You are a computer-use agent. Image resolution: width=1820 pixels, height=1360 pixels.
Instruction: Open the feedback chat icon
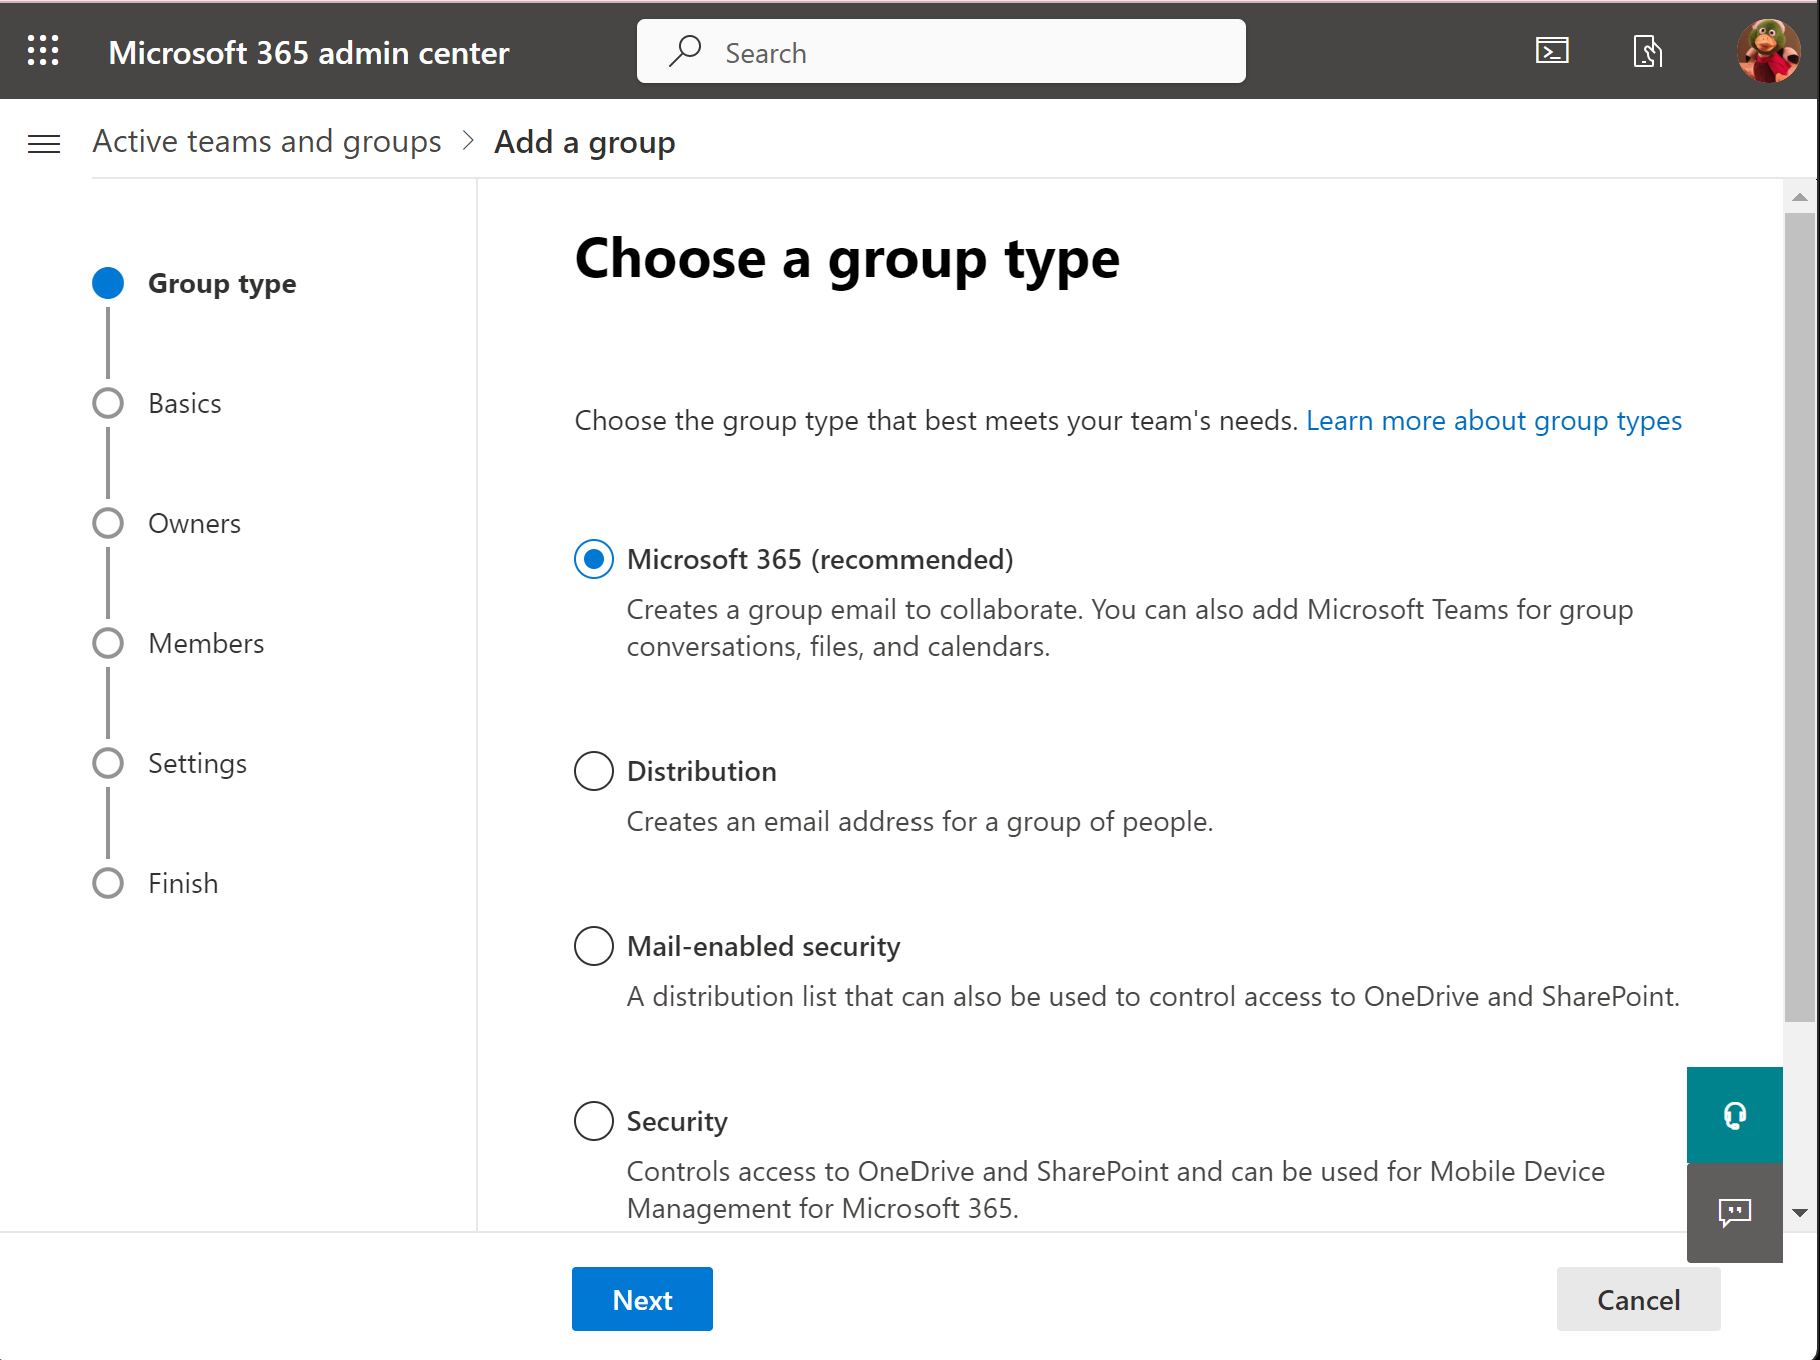coord(1734,1213)
